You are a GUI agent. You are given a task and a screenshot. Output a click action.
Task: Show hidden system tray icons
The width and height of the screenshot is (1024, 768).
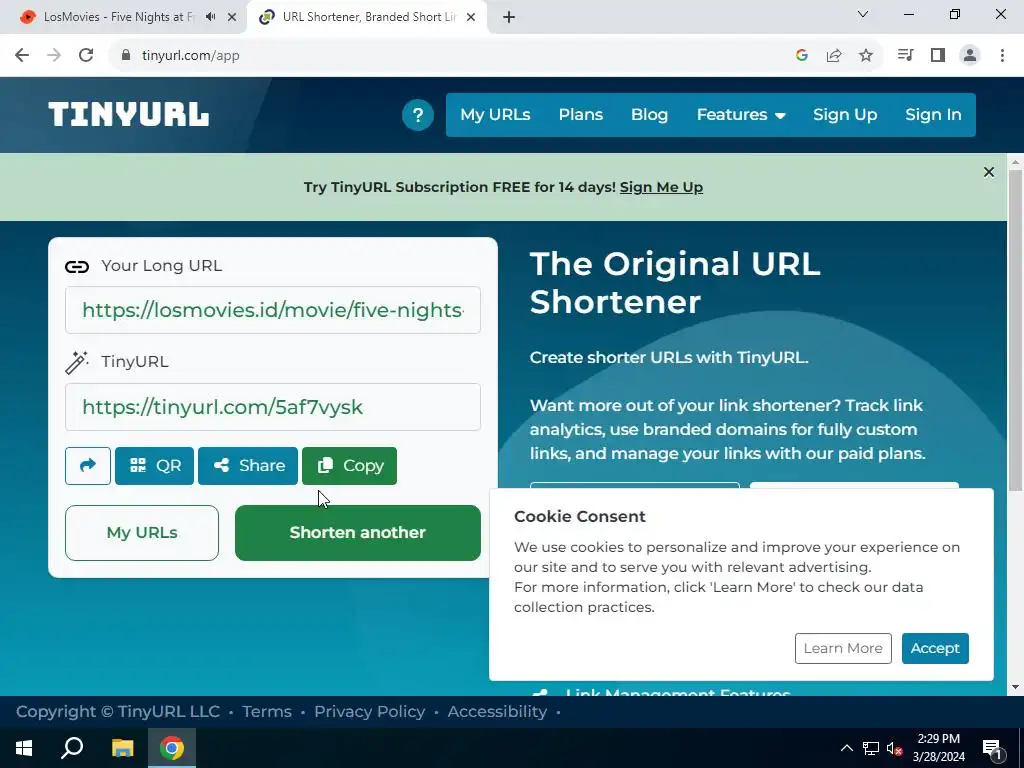(x=846, y=748)
